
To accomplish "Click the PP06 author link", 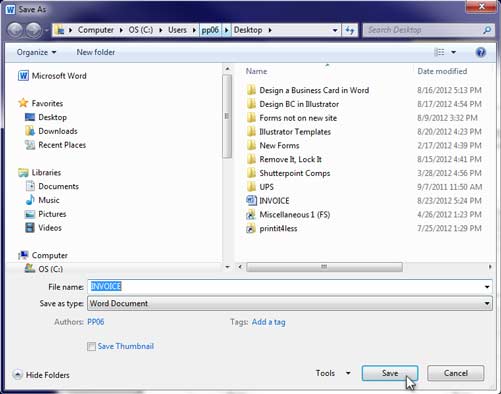I will click(96, 322).
